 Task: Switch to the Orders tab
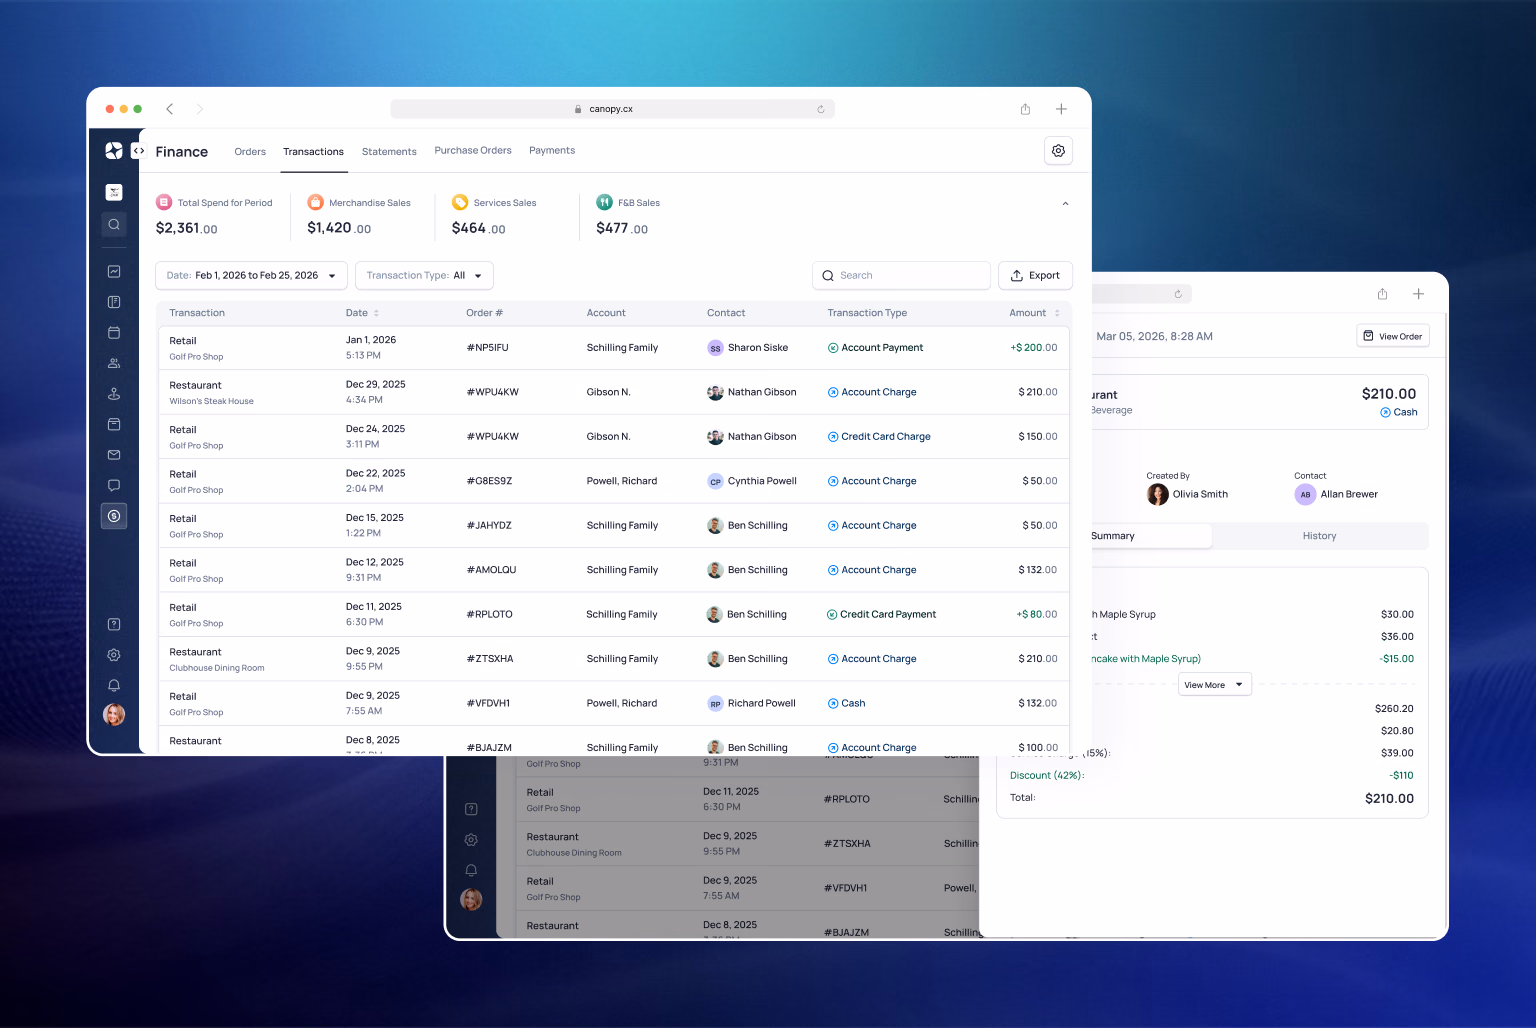point(250,152)
